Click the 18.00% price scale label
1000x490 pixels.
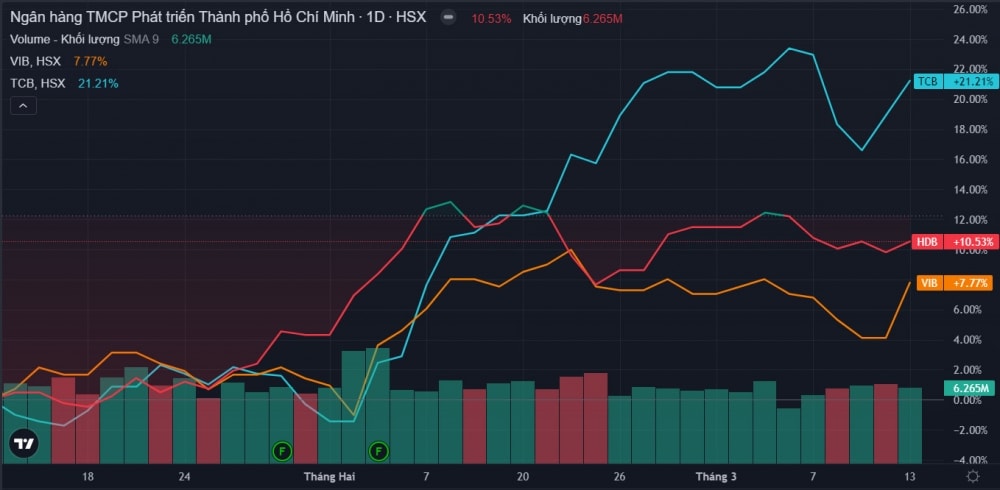click(x=970, y=130)
